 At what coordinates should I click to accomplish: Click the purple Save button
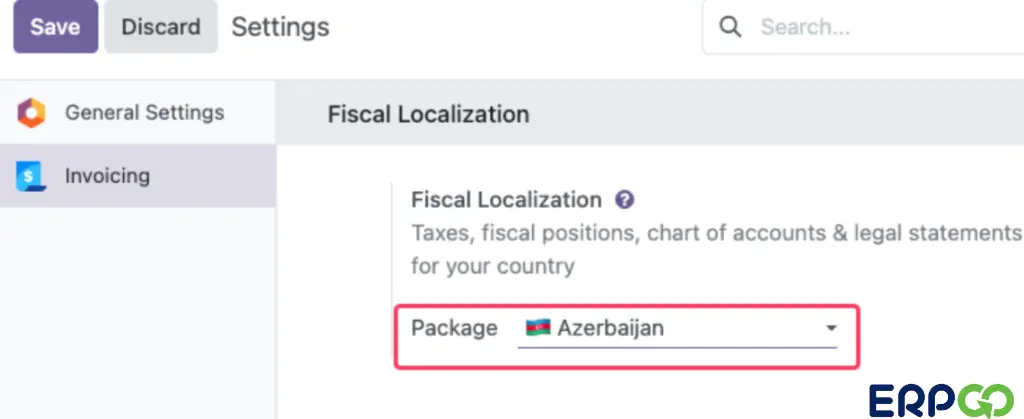tap(56, 27)
